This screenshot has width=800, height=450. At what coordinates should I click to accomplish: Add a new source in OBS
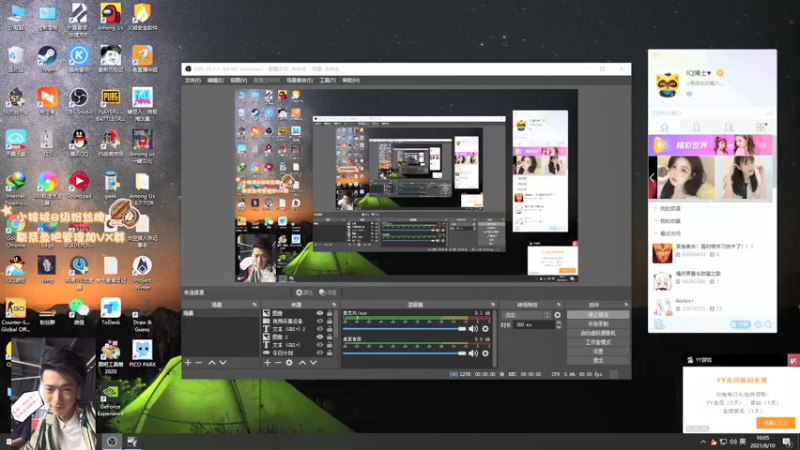[267, 362]
